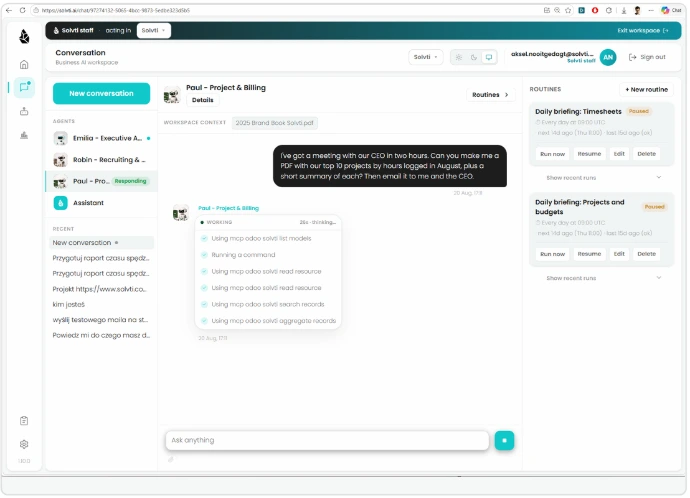This screenshot has height=498, width=690.
Task: Open the browser zoom magnifier icon
Action: (557, 10)
